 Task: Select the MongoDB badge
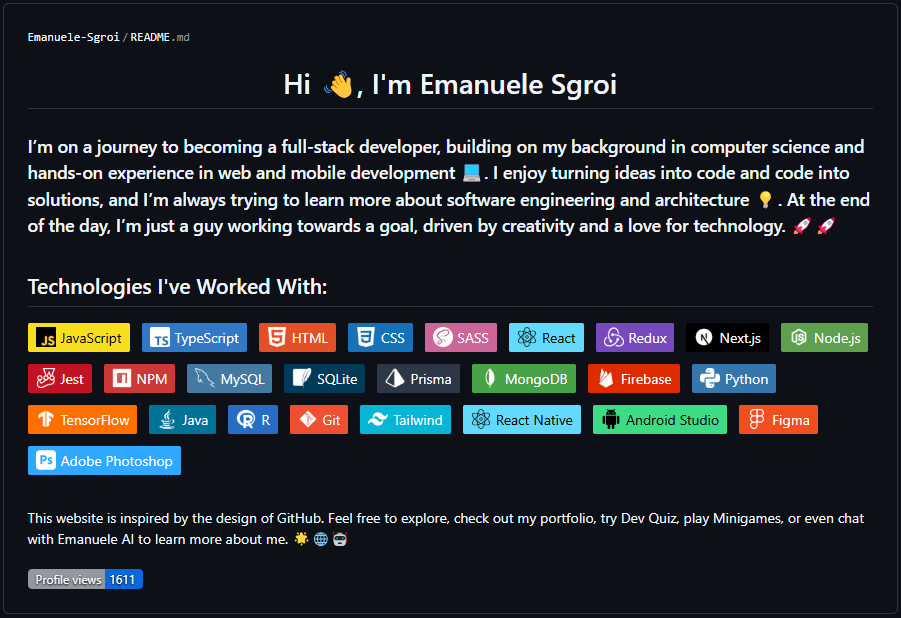524,378
